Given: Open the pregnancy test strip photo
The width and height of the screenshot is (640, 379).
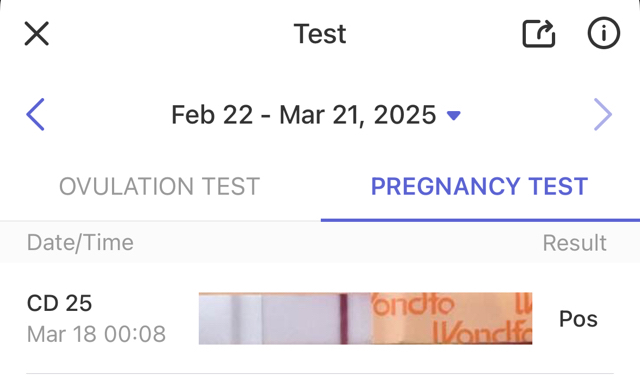Looking at the screenshot, I should coord(365,318).
